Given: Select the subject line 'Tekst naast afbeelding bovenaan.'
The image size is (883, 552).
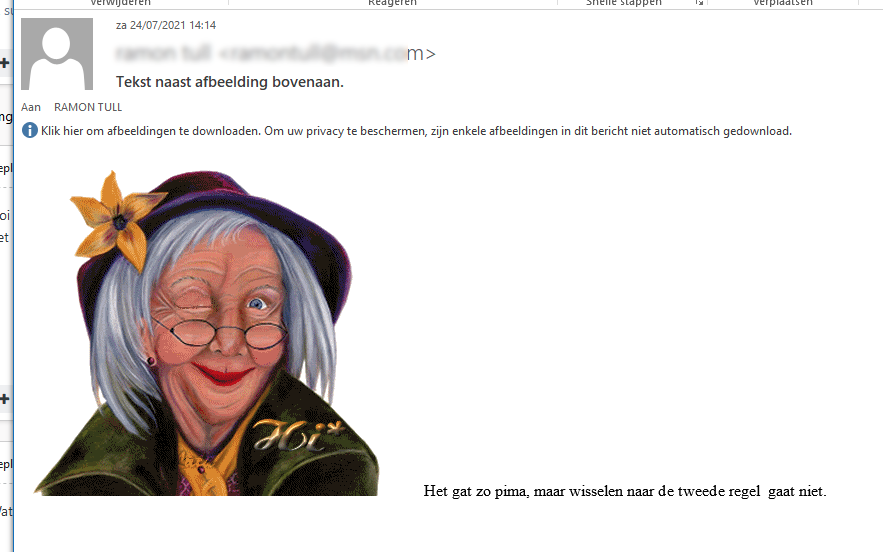Looking at the screenshot, I should tap(230, 82).
